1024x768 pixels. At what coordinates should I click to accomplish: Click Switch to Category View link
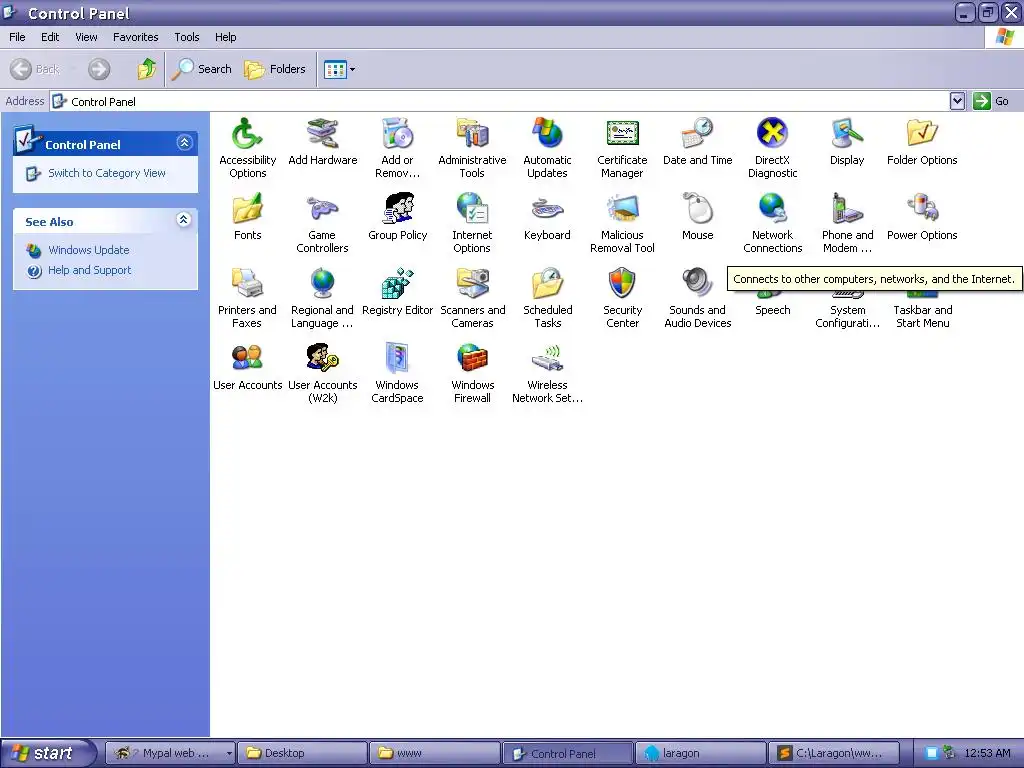[x=106, y=173]
